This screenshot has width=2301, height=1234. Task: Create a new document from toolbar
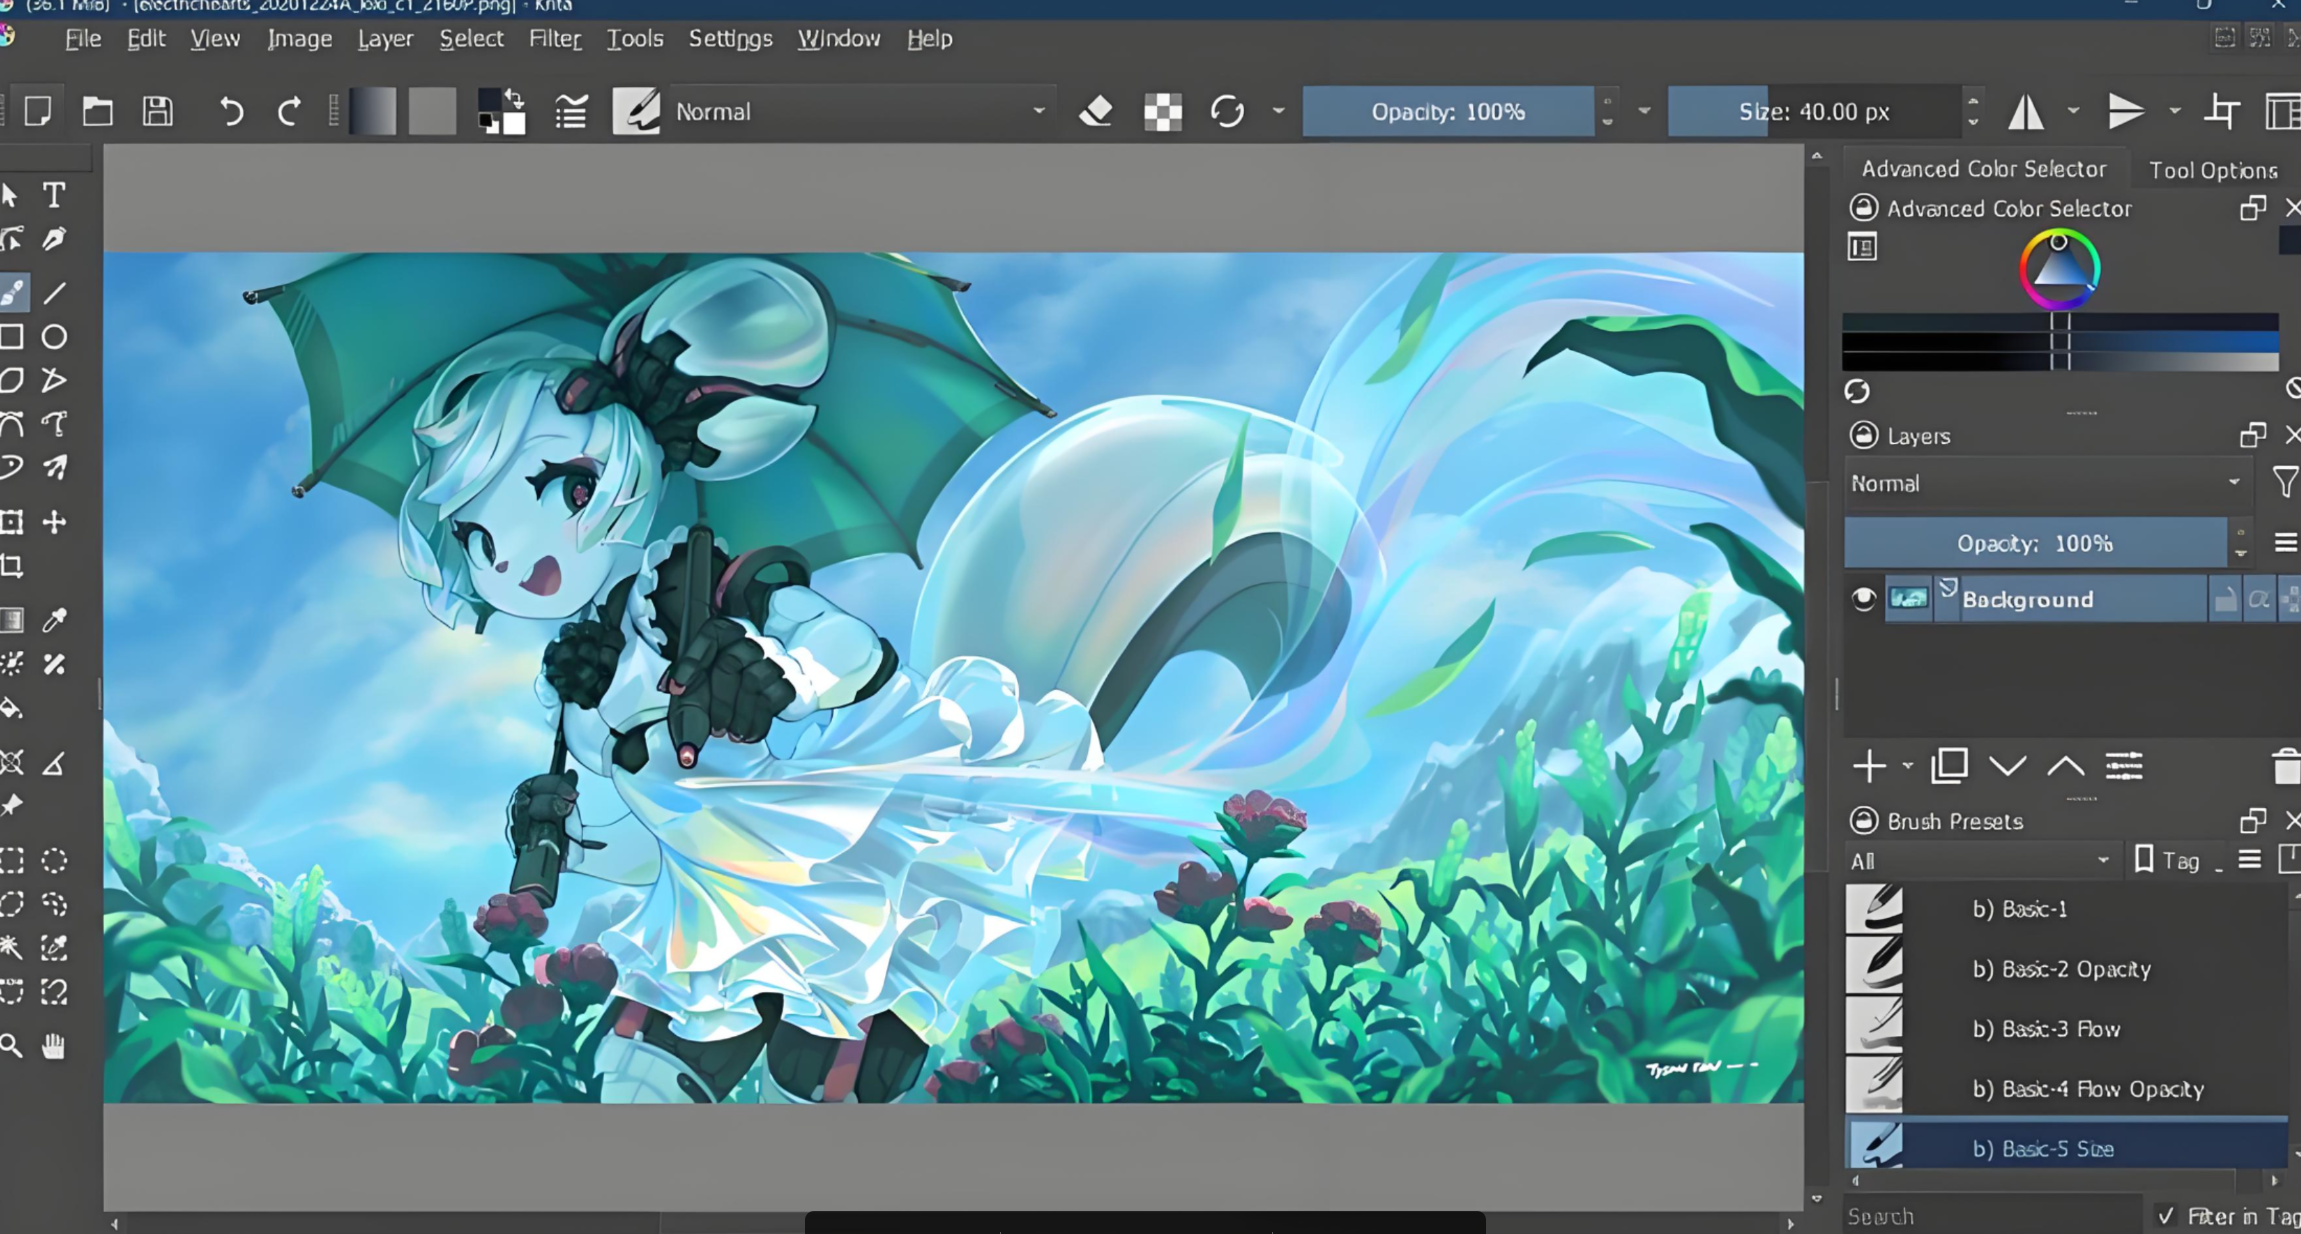point(38,111)
